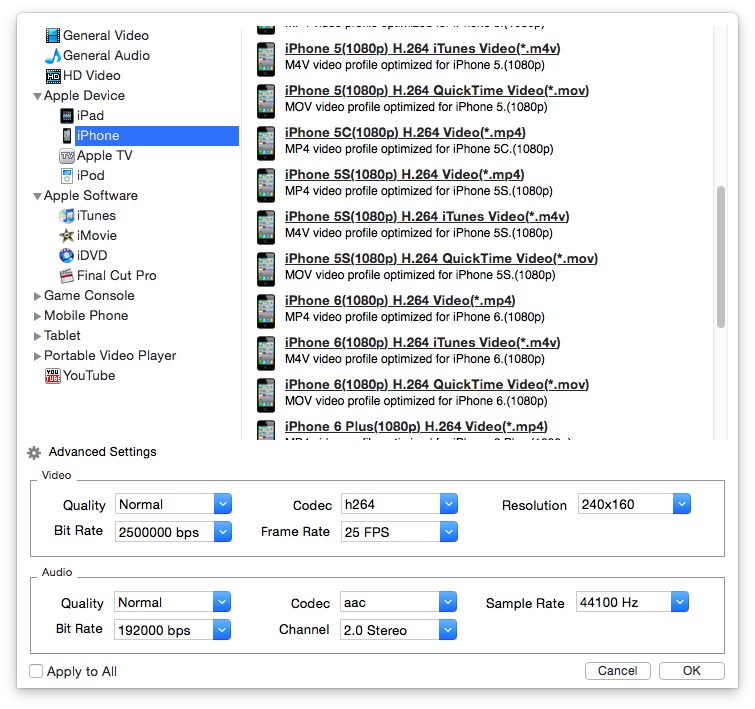Viewport: 755px width, 709px height.
Task: Collapse the Apple Device category
Action: pos(37,96)
